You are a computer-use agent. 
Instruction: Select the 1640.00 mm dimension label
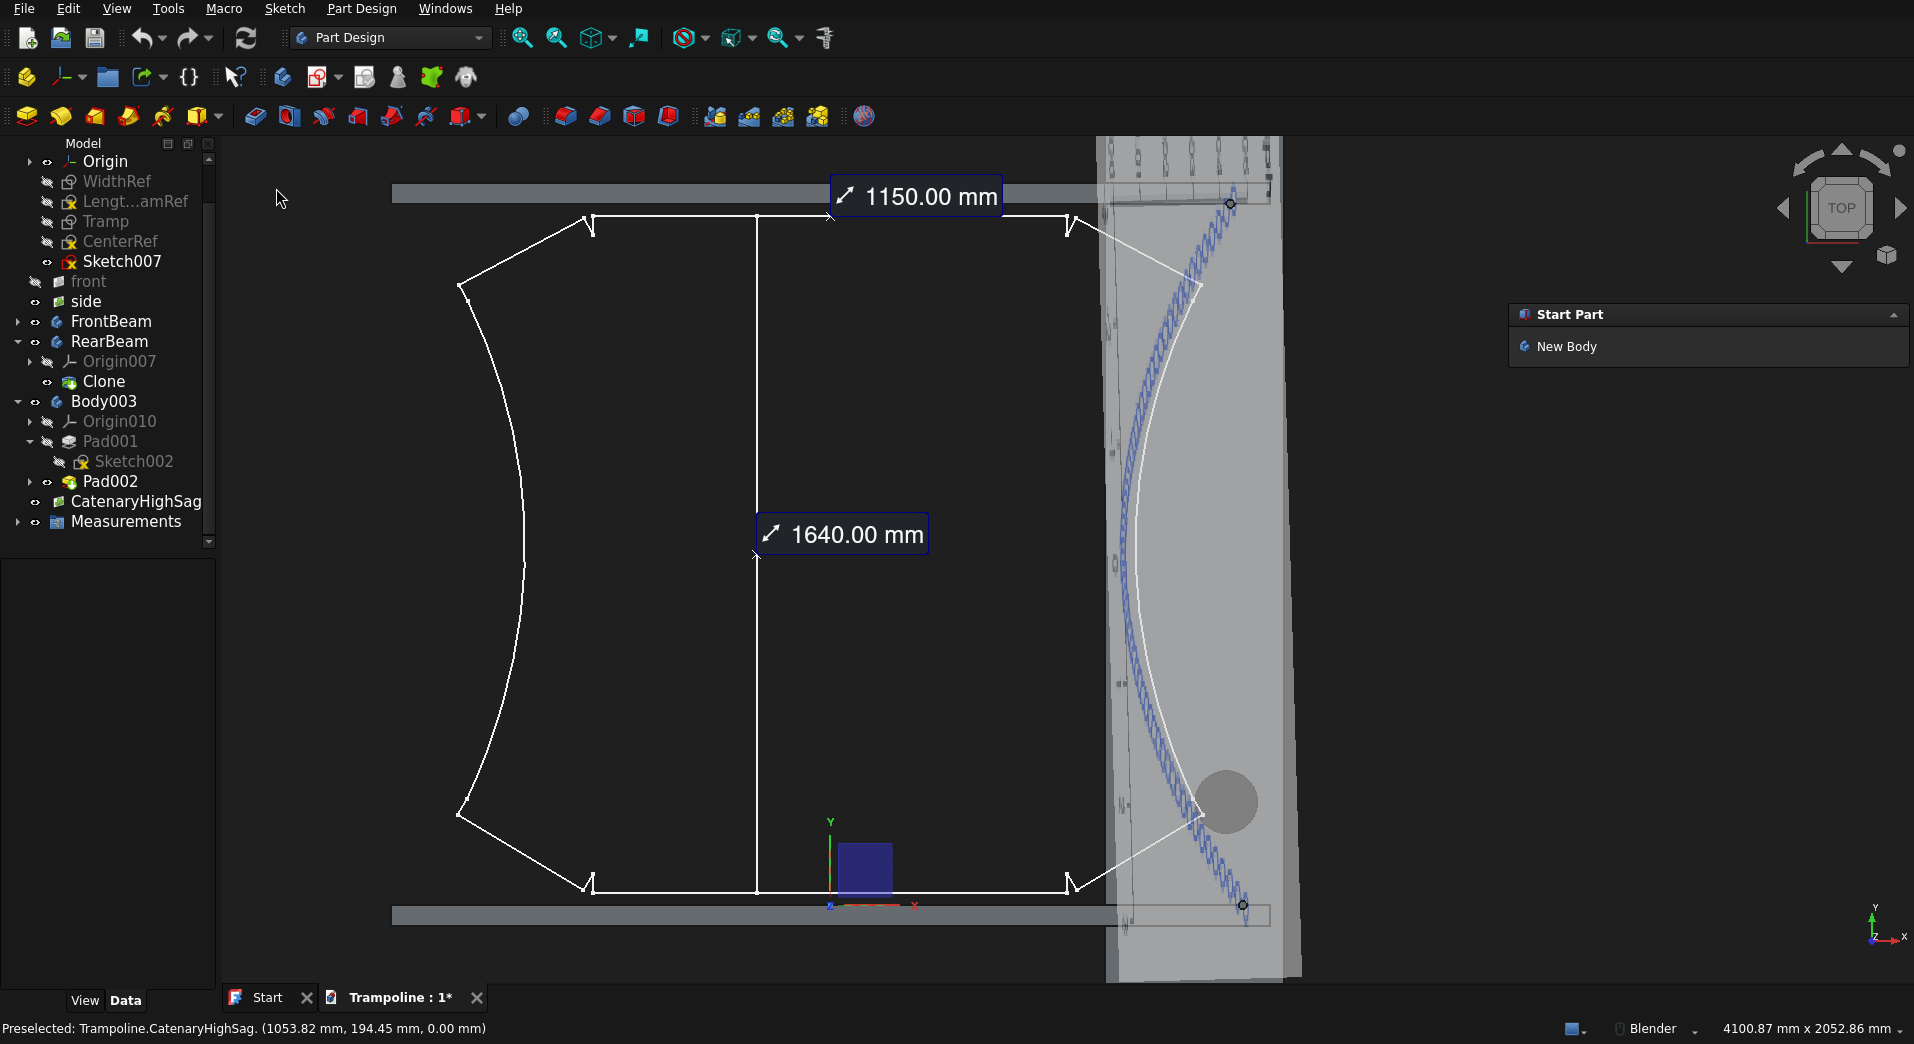843,535
